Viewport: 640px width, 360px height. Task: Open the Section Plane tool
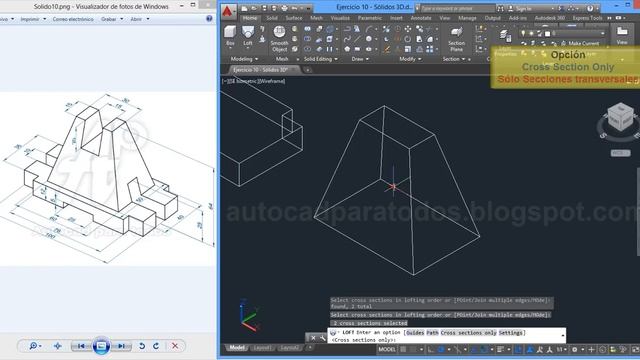[x=456, y=33]
